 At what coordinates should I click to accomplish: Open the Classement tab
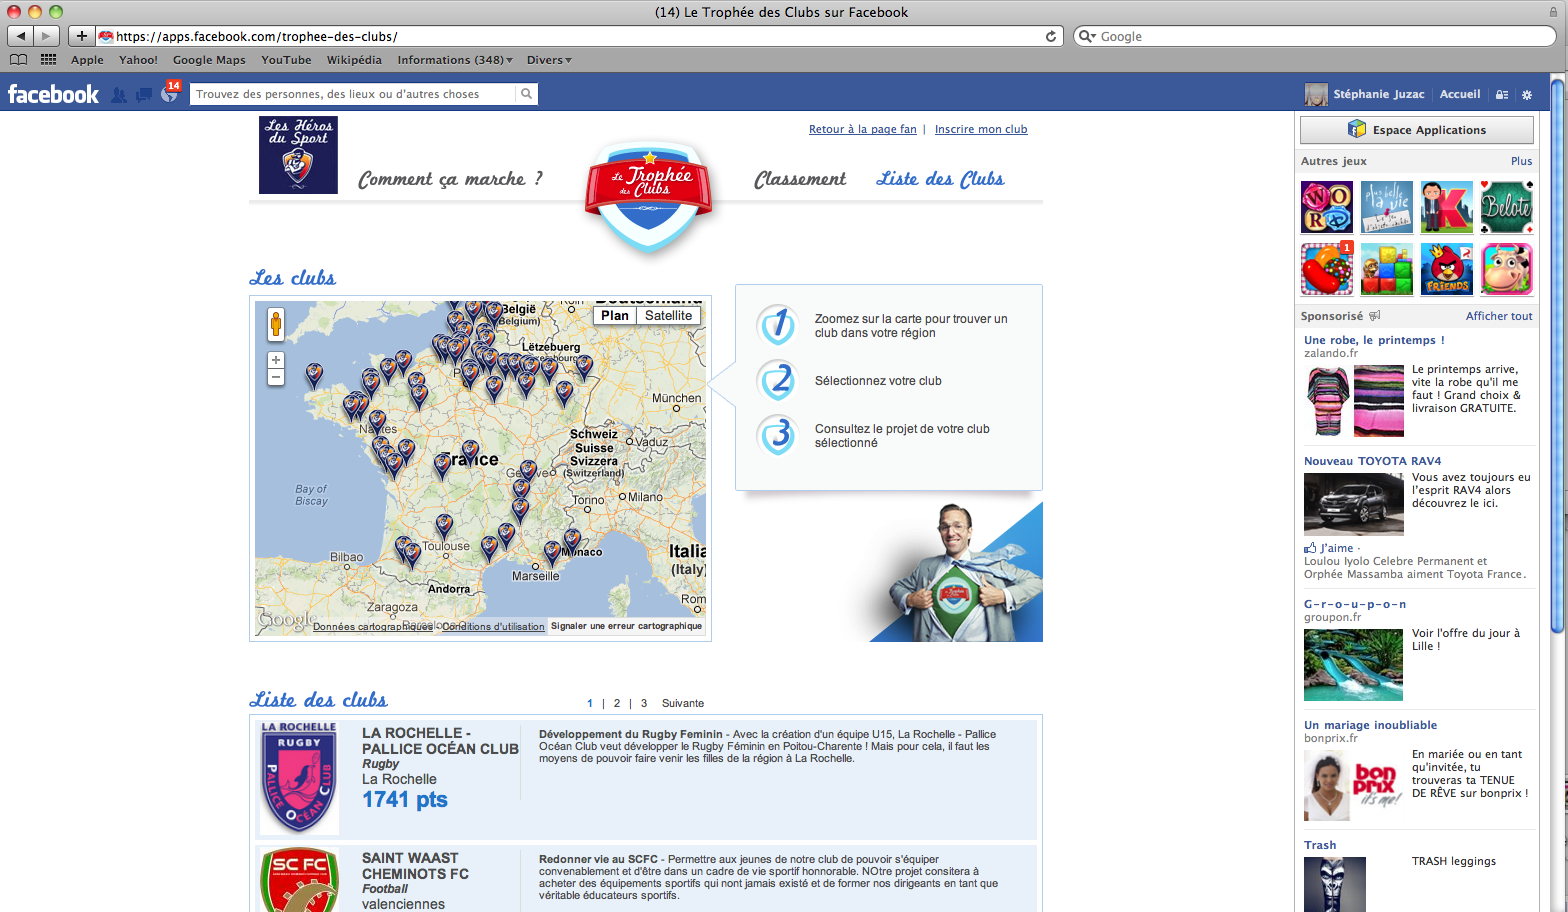pyautogui.click(x=800, y=179)
